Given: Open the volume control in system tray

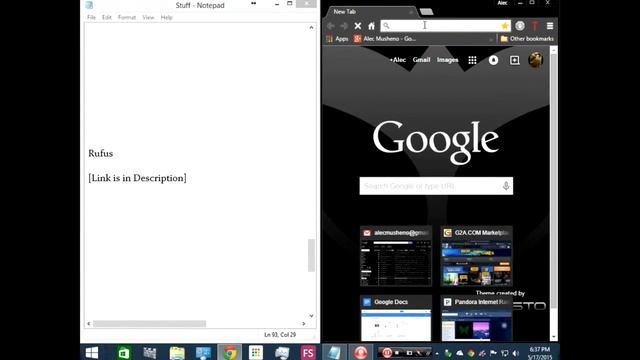Looking at the screenshot, I should pos(516,353).
